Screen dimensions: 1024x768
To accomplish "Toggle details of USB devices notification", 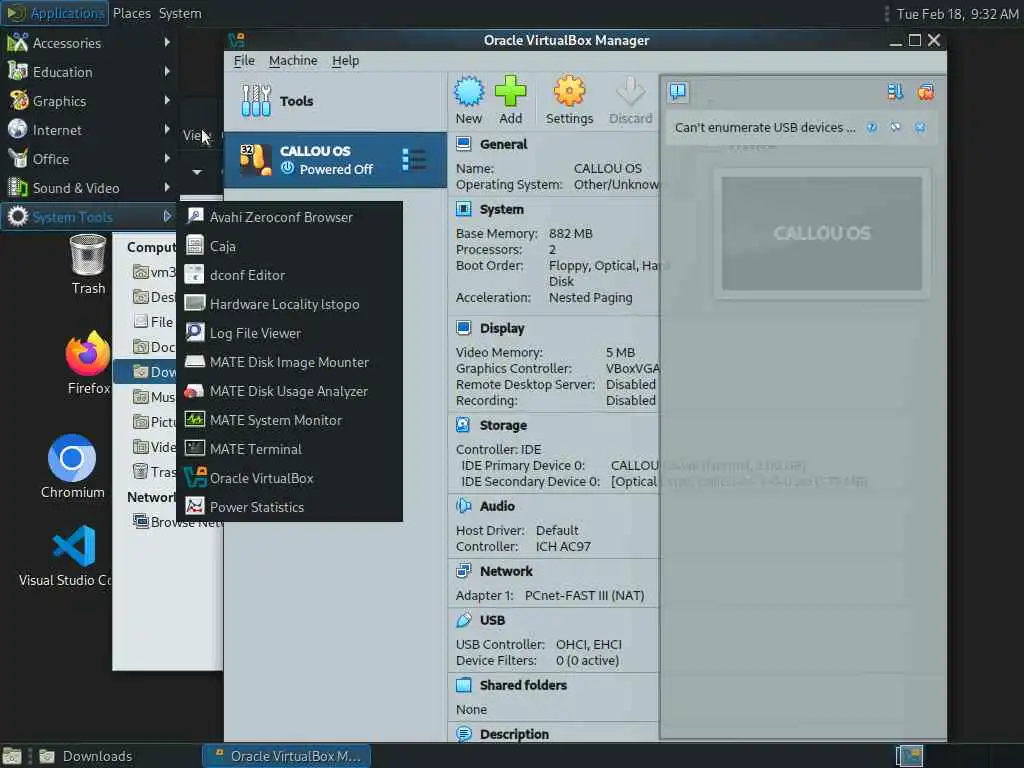I will (895, 127).
